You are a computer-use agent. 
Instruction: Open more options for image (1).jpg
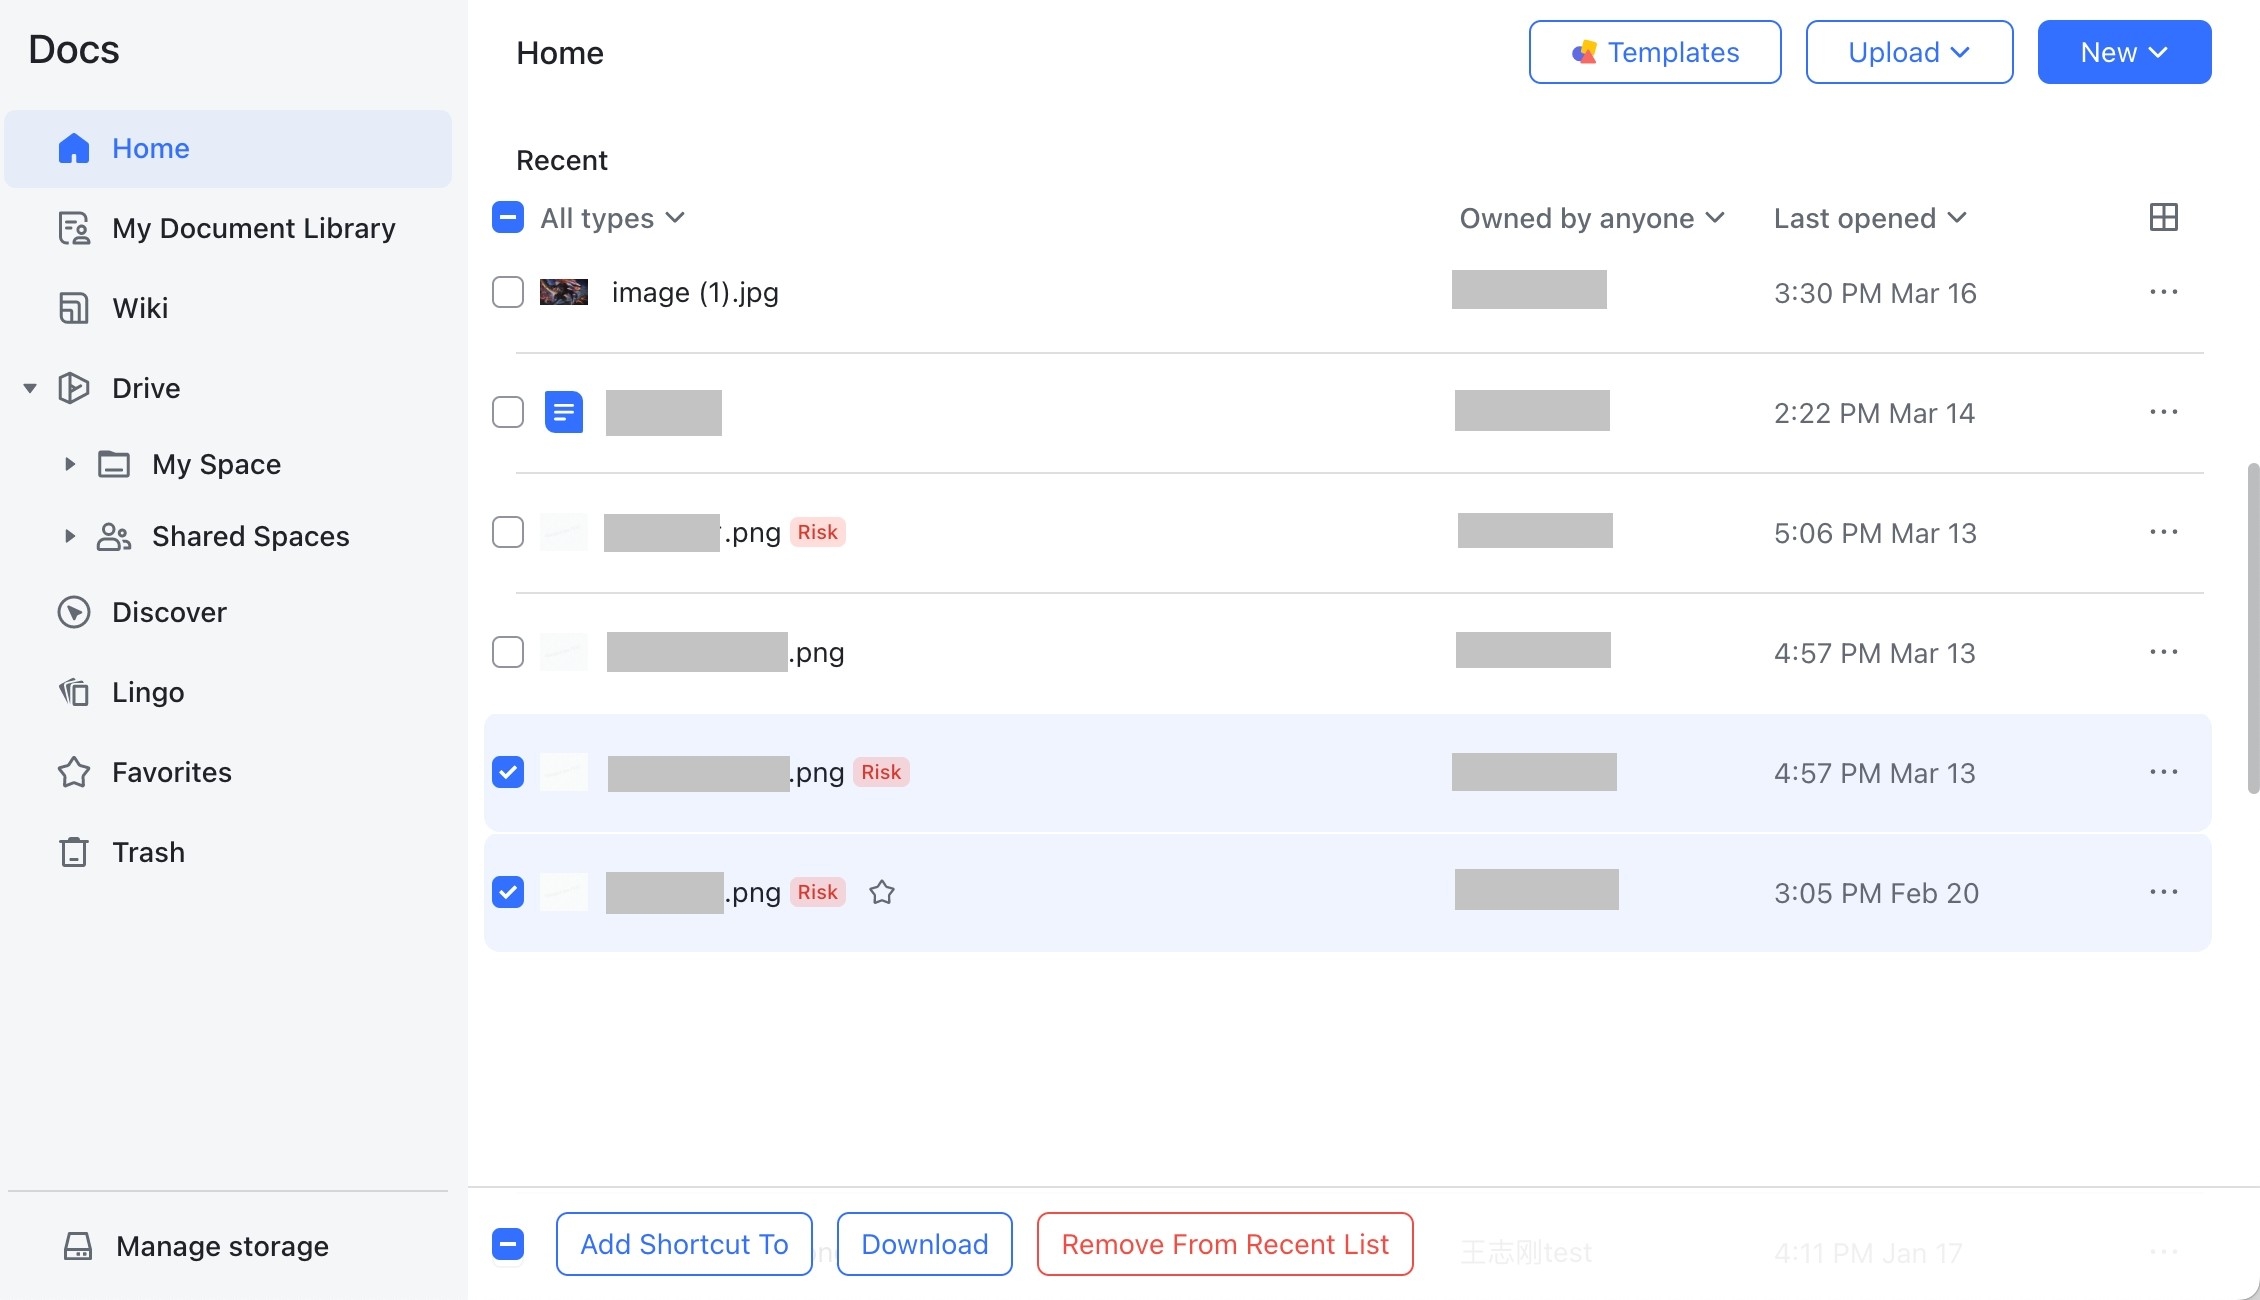(2163, 292)
